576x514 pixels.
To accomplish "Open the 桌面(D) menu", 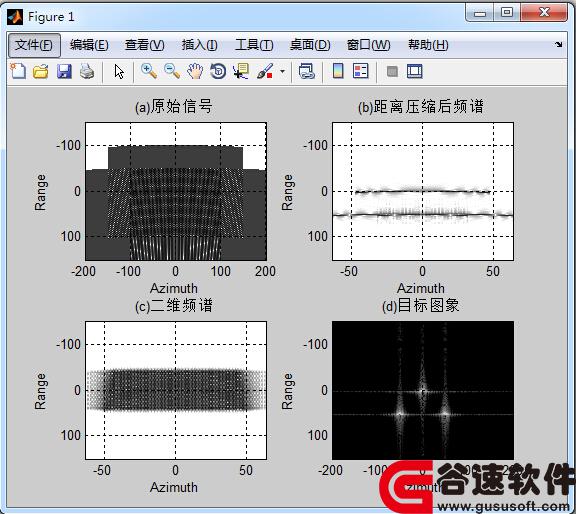I will point(310,45).
